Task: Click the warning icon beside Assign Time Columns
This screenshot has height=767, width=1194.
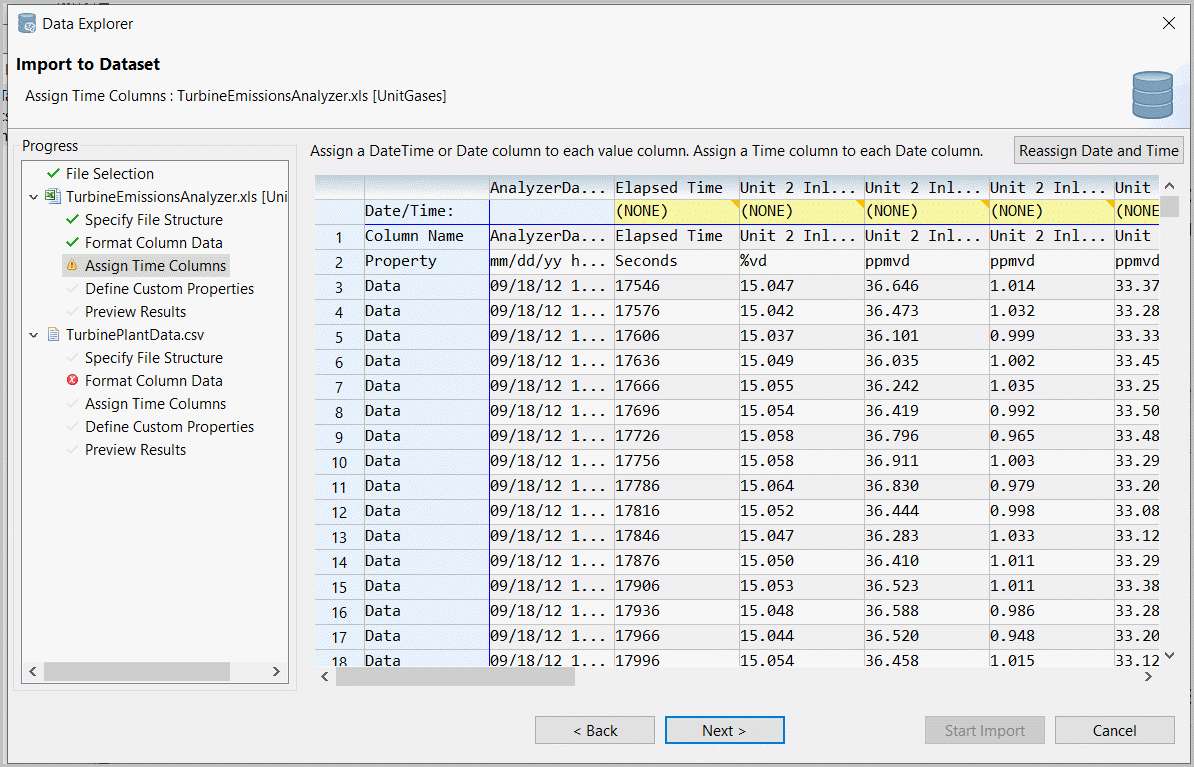Action: pos(71,266)
